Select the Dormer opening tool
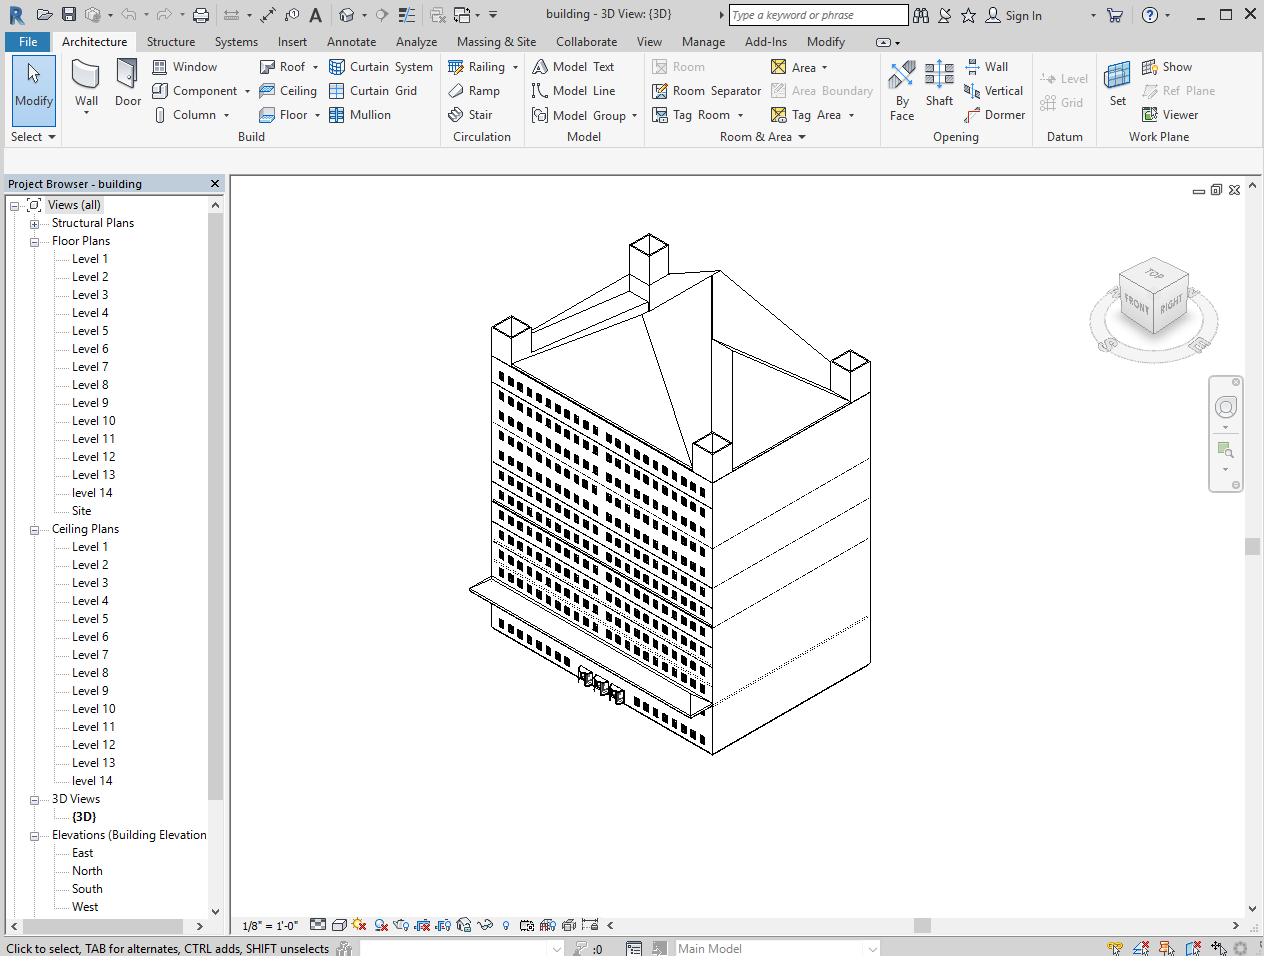The width and height of the screenshot is (1264, 956). click(x=995, y=115)
